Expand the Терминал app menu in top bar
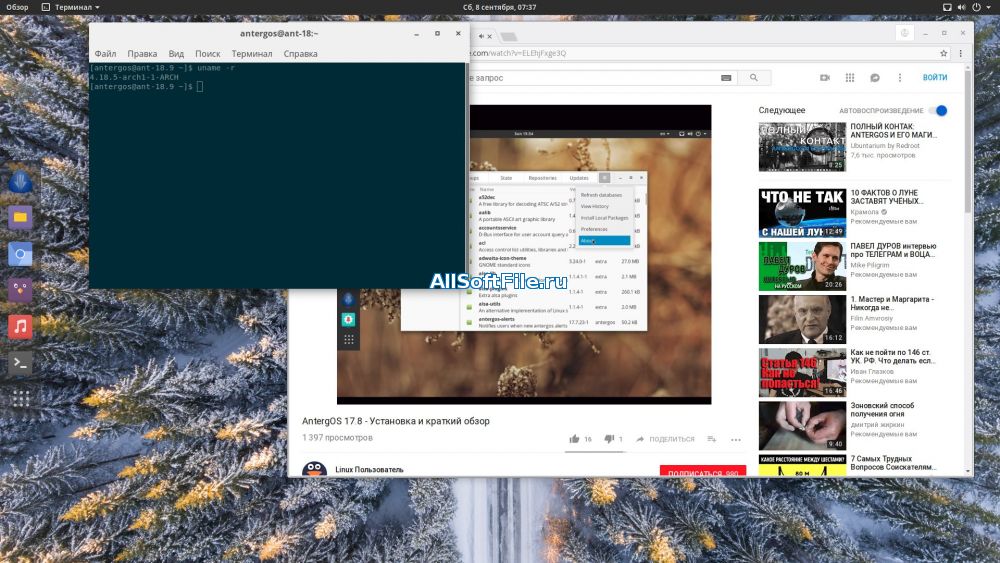 pyautogui.click(x=70, y=7)
